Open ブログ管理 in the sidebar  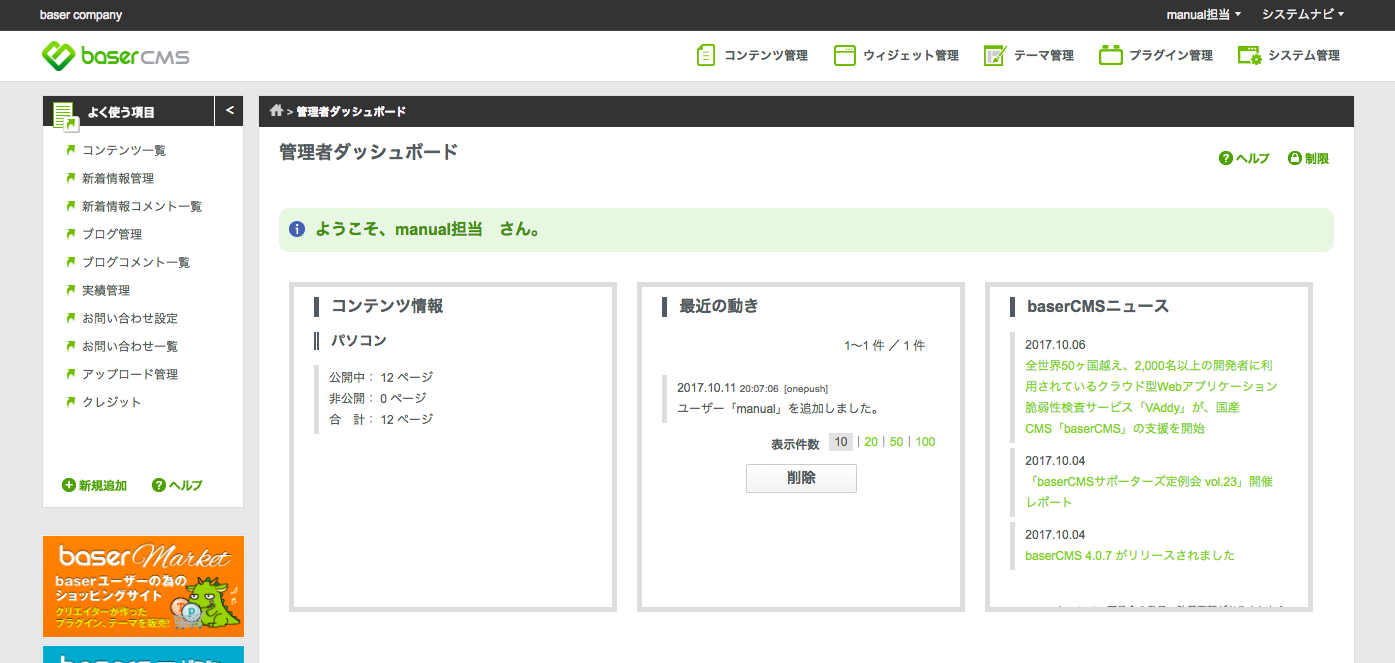coord(112,235)
